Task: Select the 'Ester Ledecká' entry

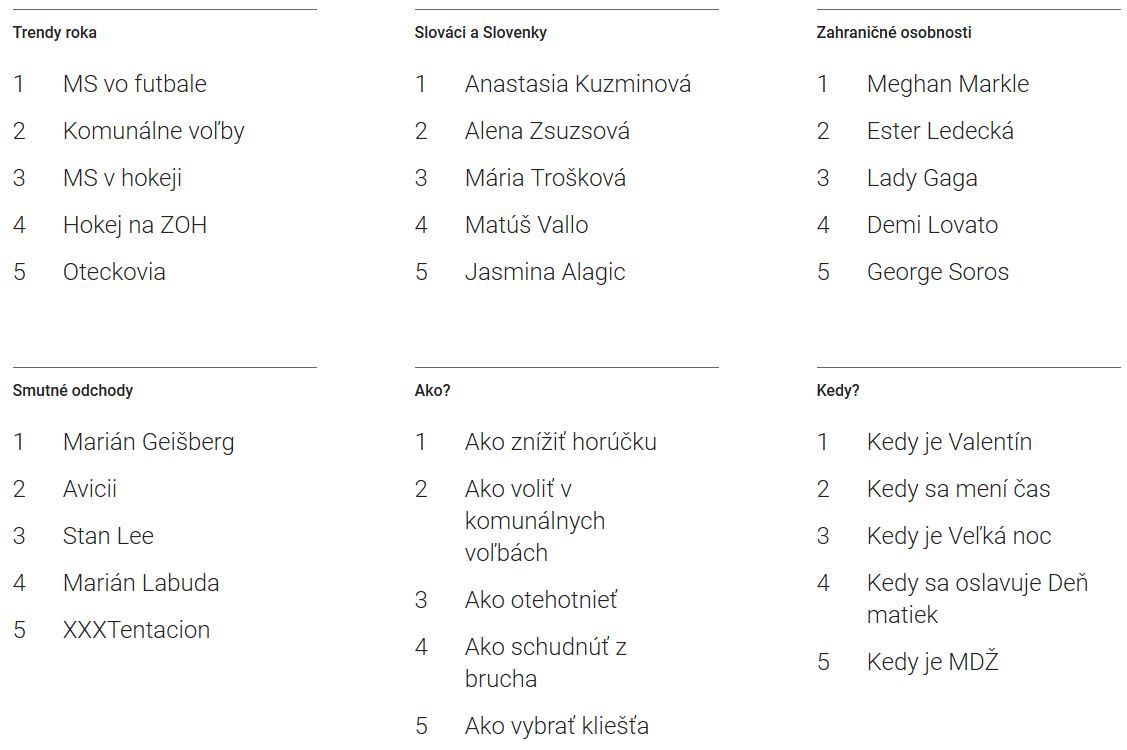Action: [940, 131]
